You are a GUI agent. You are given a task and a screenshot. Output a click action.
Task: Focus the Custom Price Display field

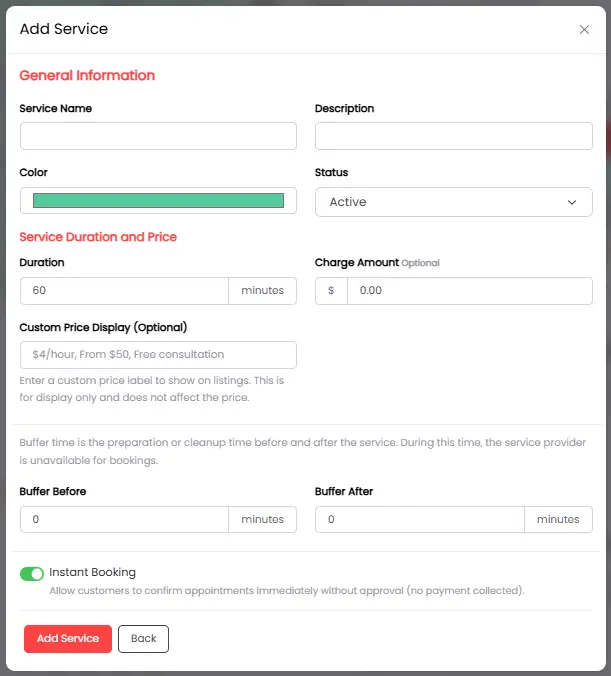tap(158, 355)
